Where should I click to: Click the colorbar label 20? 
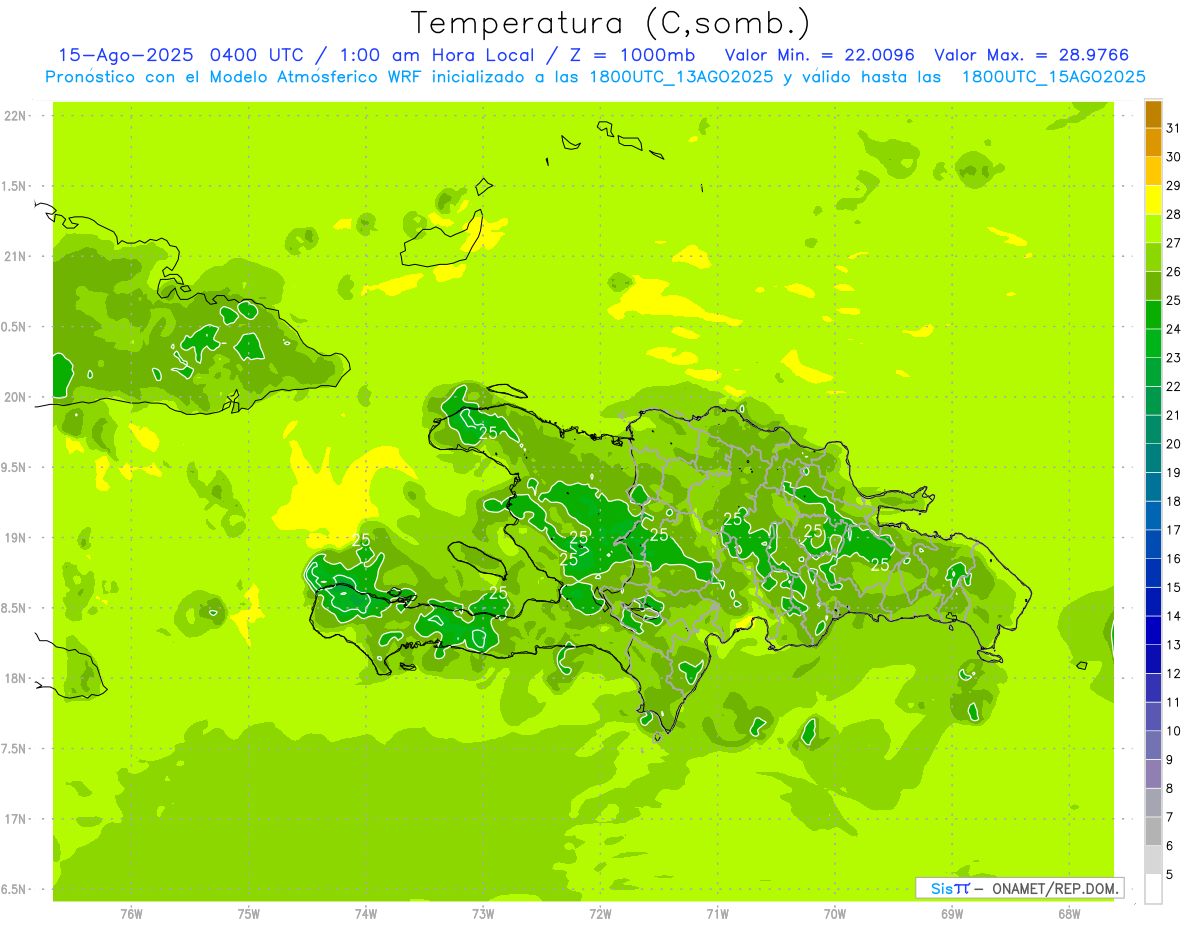pos(1174,444)
